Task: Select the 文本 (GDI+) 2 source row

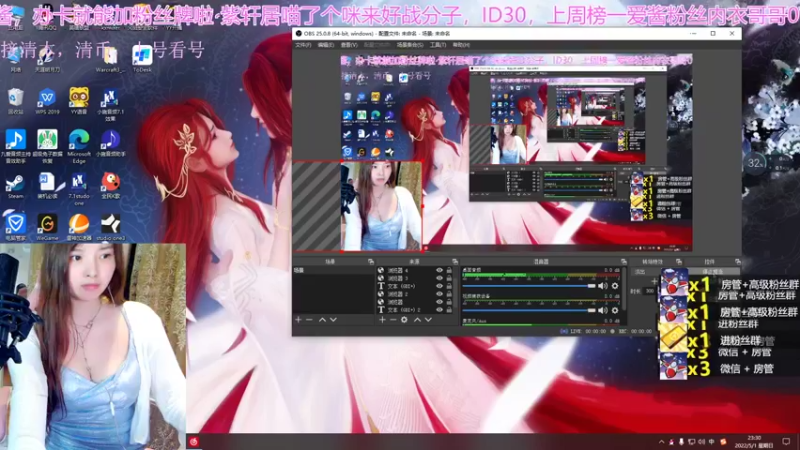Action: [415, 310]
